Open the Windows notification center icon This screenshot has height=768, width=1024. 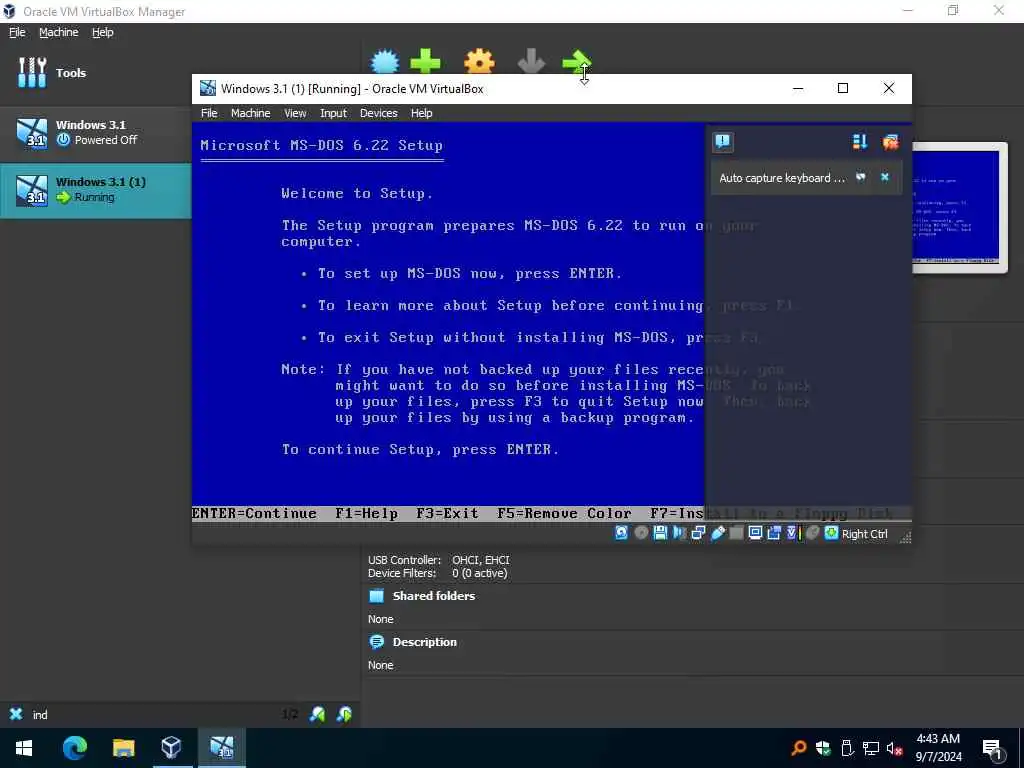(x=993, y=749)
